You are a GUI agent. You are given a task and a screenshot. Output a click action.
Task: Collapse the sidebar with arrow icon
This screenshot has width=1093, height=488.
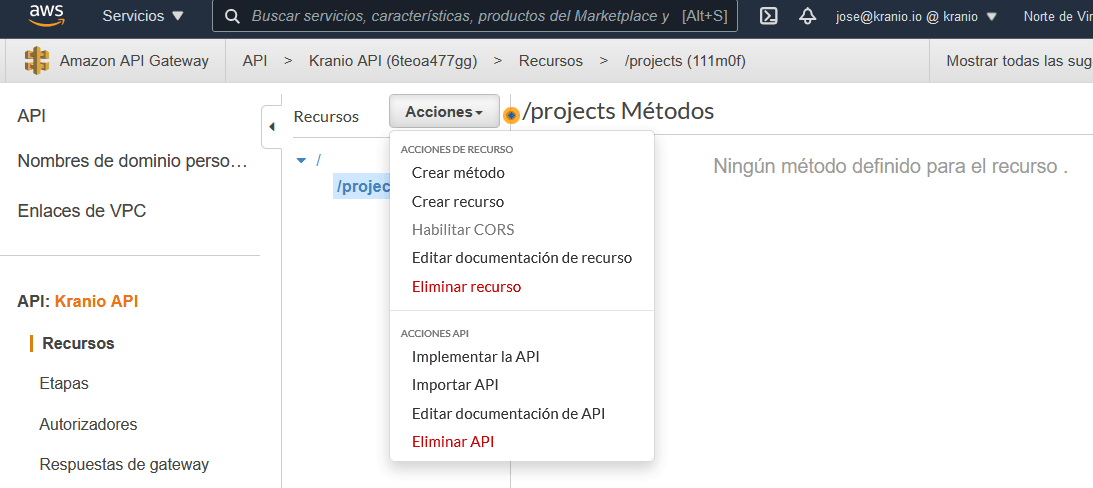270,127
